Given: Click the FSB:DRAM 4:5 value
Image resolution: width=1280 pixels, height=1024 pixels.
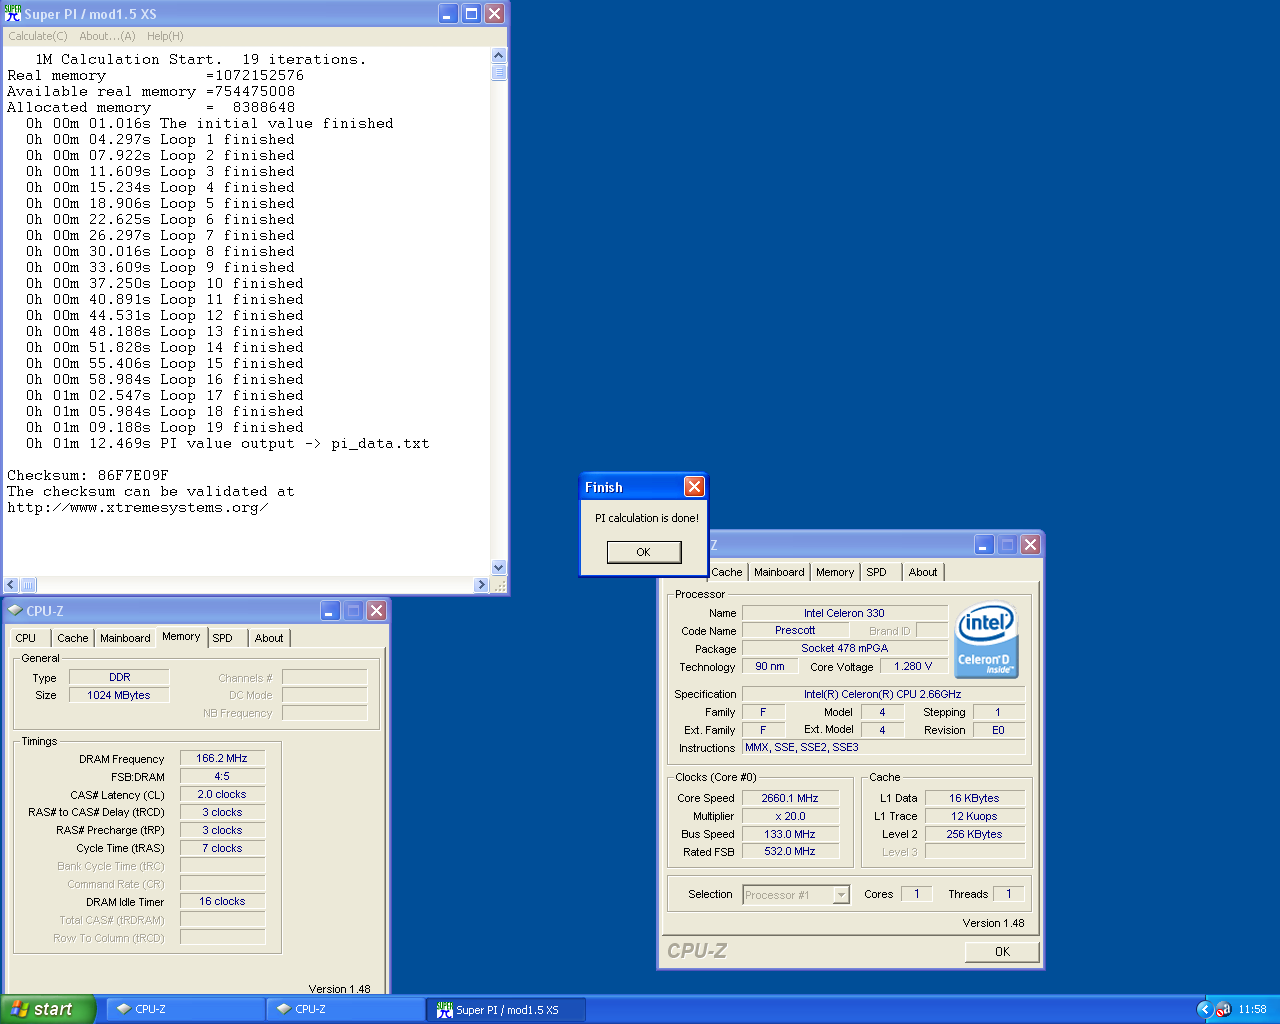Looking at the screenshot, I should (x=222, y=776).
